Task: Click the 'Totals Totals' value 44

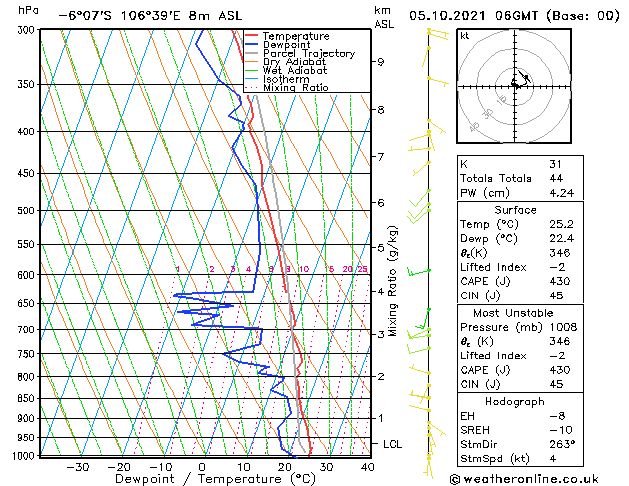Action: coord(556,178)
